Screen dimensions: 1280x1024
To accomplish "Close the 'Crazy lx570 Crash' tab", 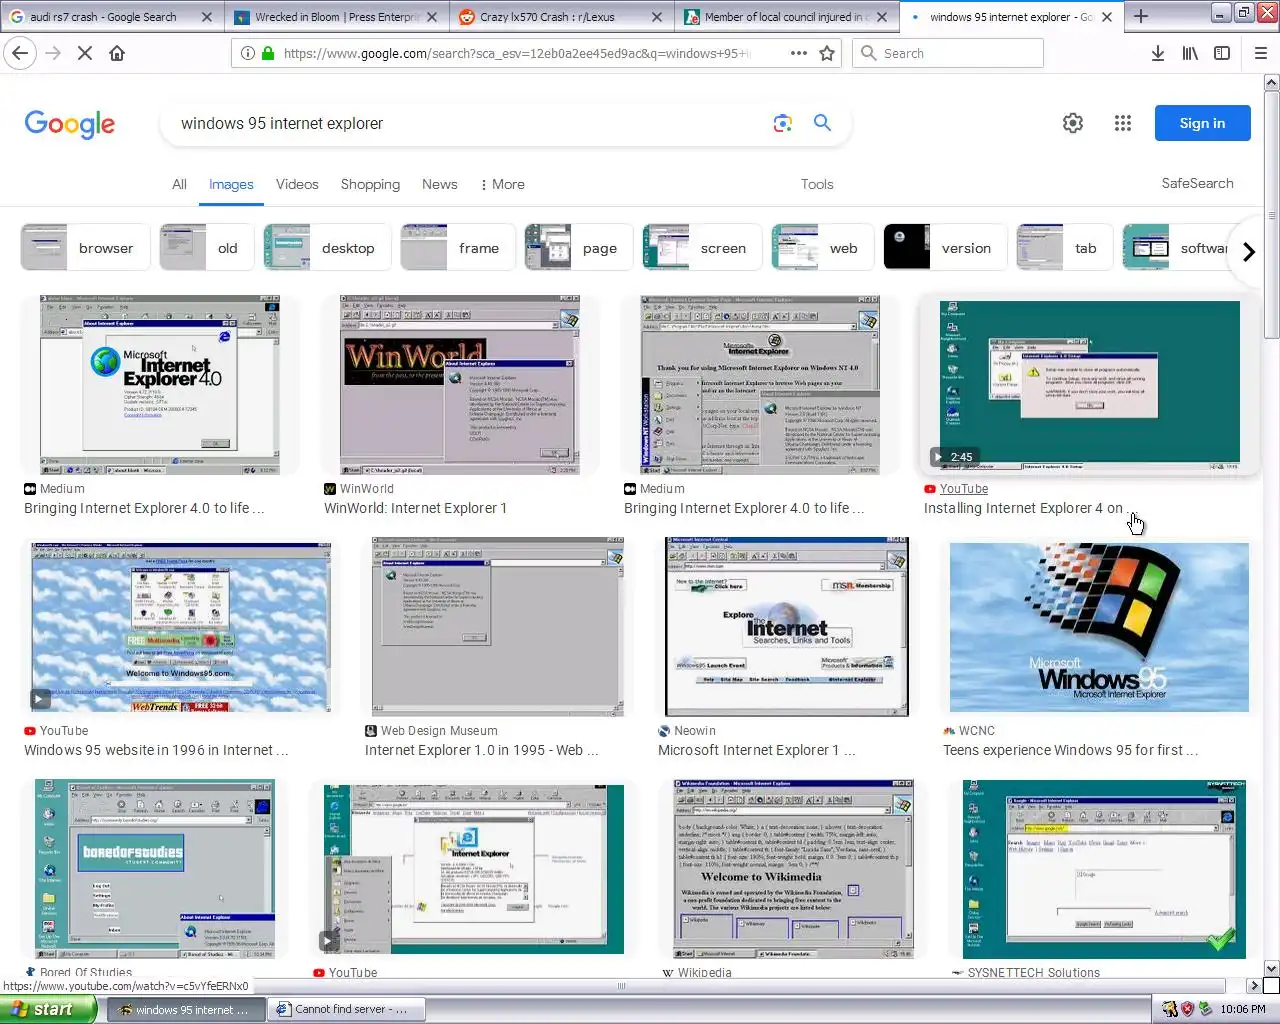I will [657, 17].
